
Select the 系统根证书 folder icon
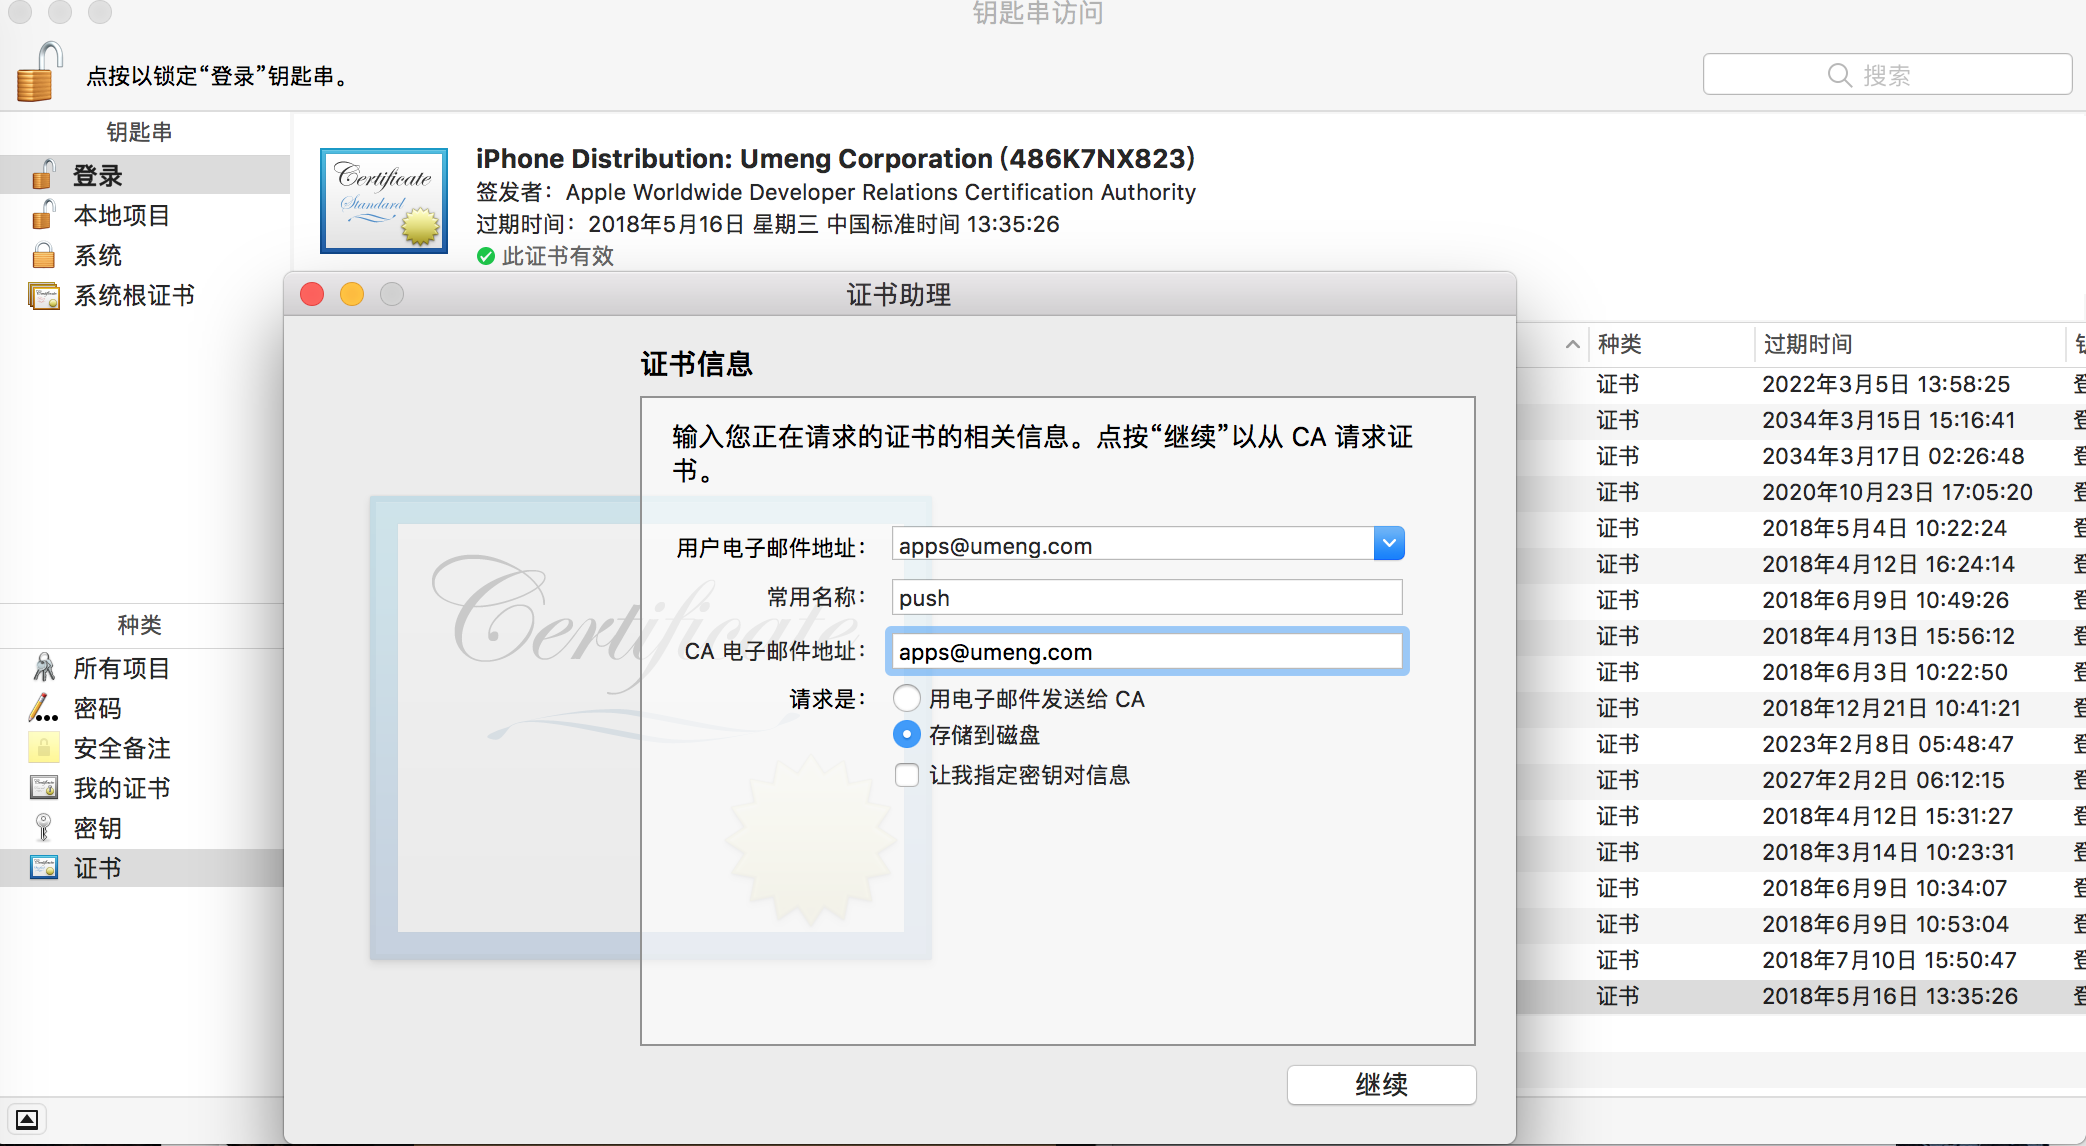(44, 296)
